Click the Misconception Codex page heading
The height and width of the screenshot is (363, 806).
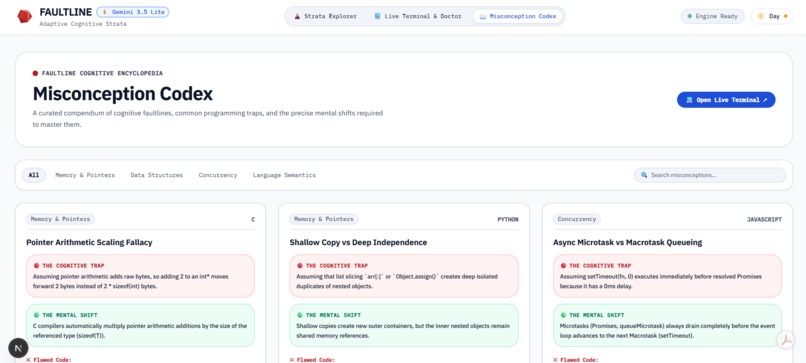(x=123, y=94)
